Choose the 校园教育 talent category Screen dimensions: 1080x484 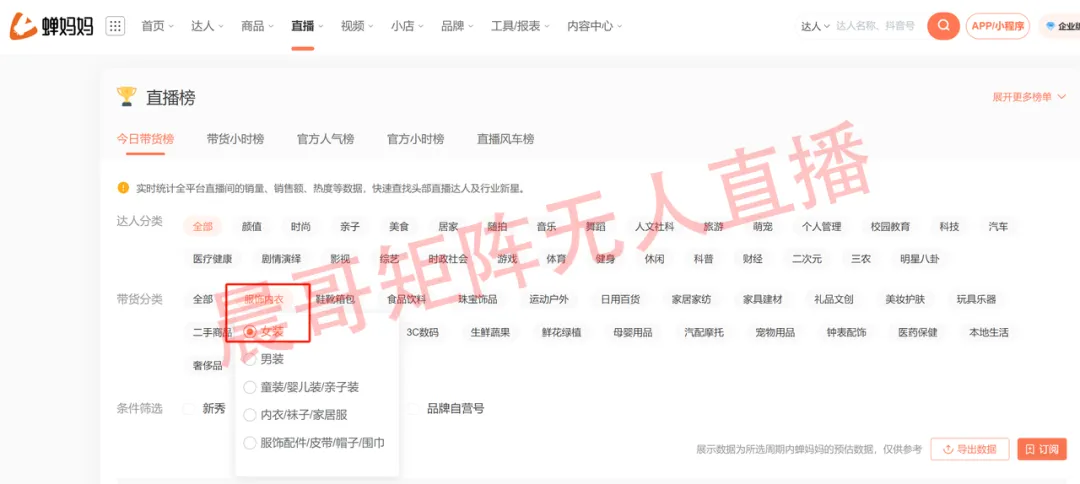(x=890, y=226)
